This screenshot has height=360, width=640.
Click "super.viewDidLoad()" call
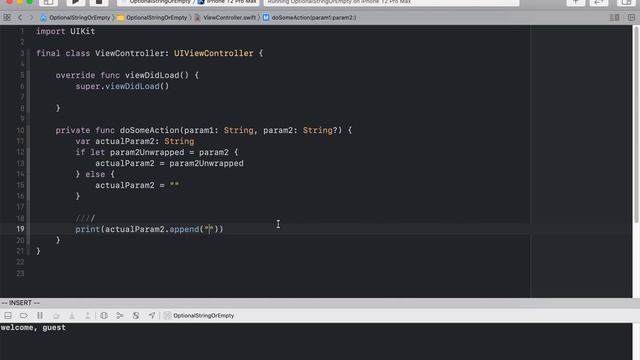(122, 86)
